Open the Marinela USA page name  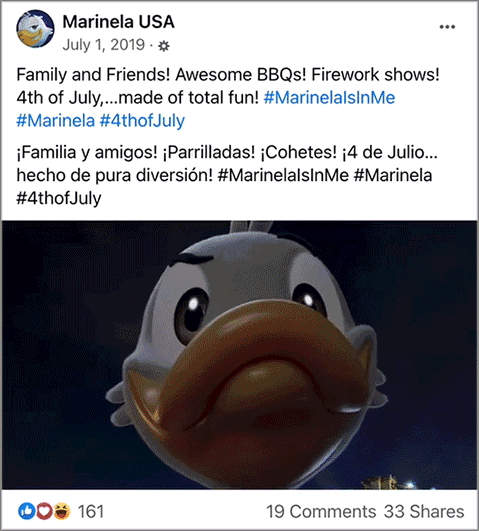[119, 22]
